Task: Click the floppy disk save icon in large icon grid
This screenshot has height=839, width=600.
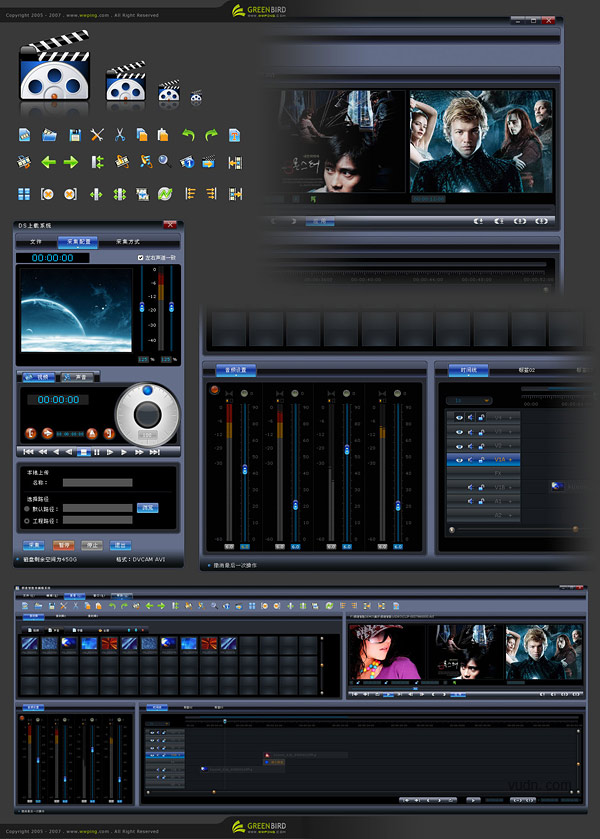Action: [75, 135]
